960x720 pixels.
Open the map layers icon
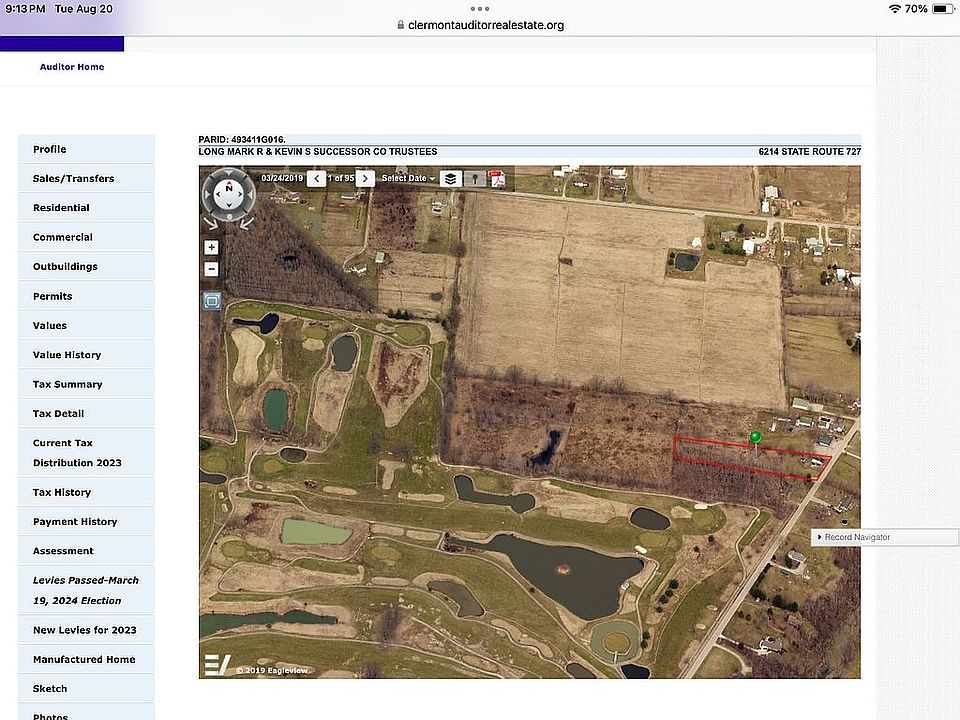[451, 178]
